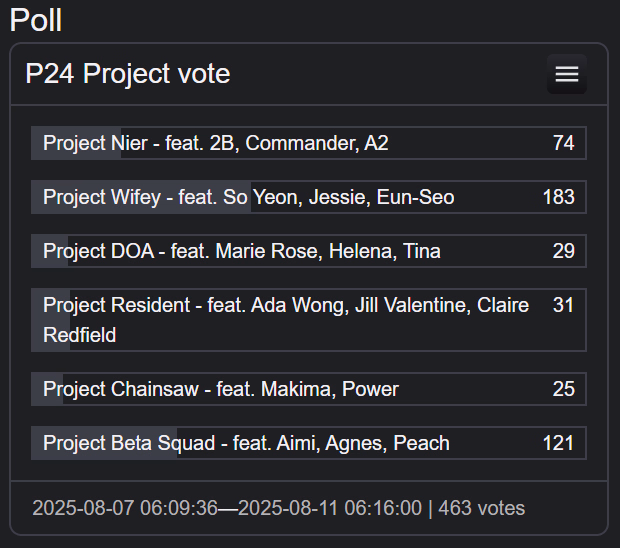Select Project Chainsaw featuring Makima, Power
Screen dimensions: 620x548
220,390
